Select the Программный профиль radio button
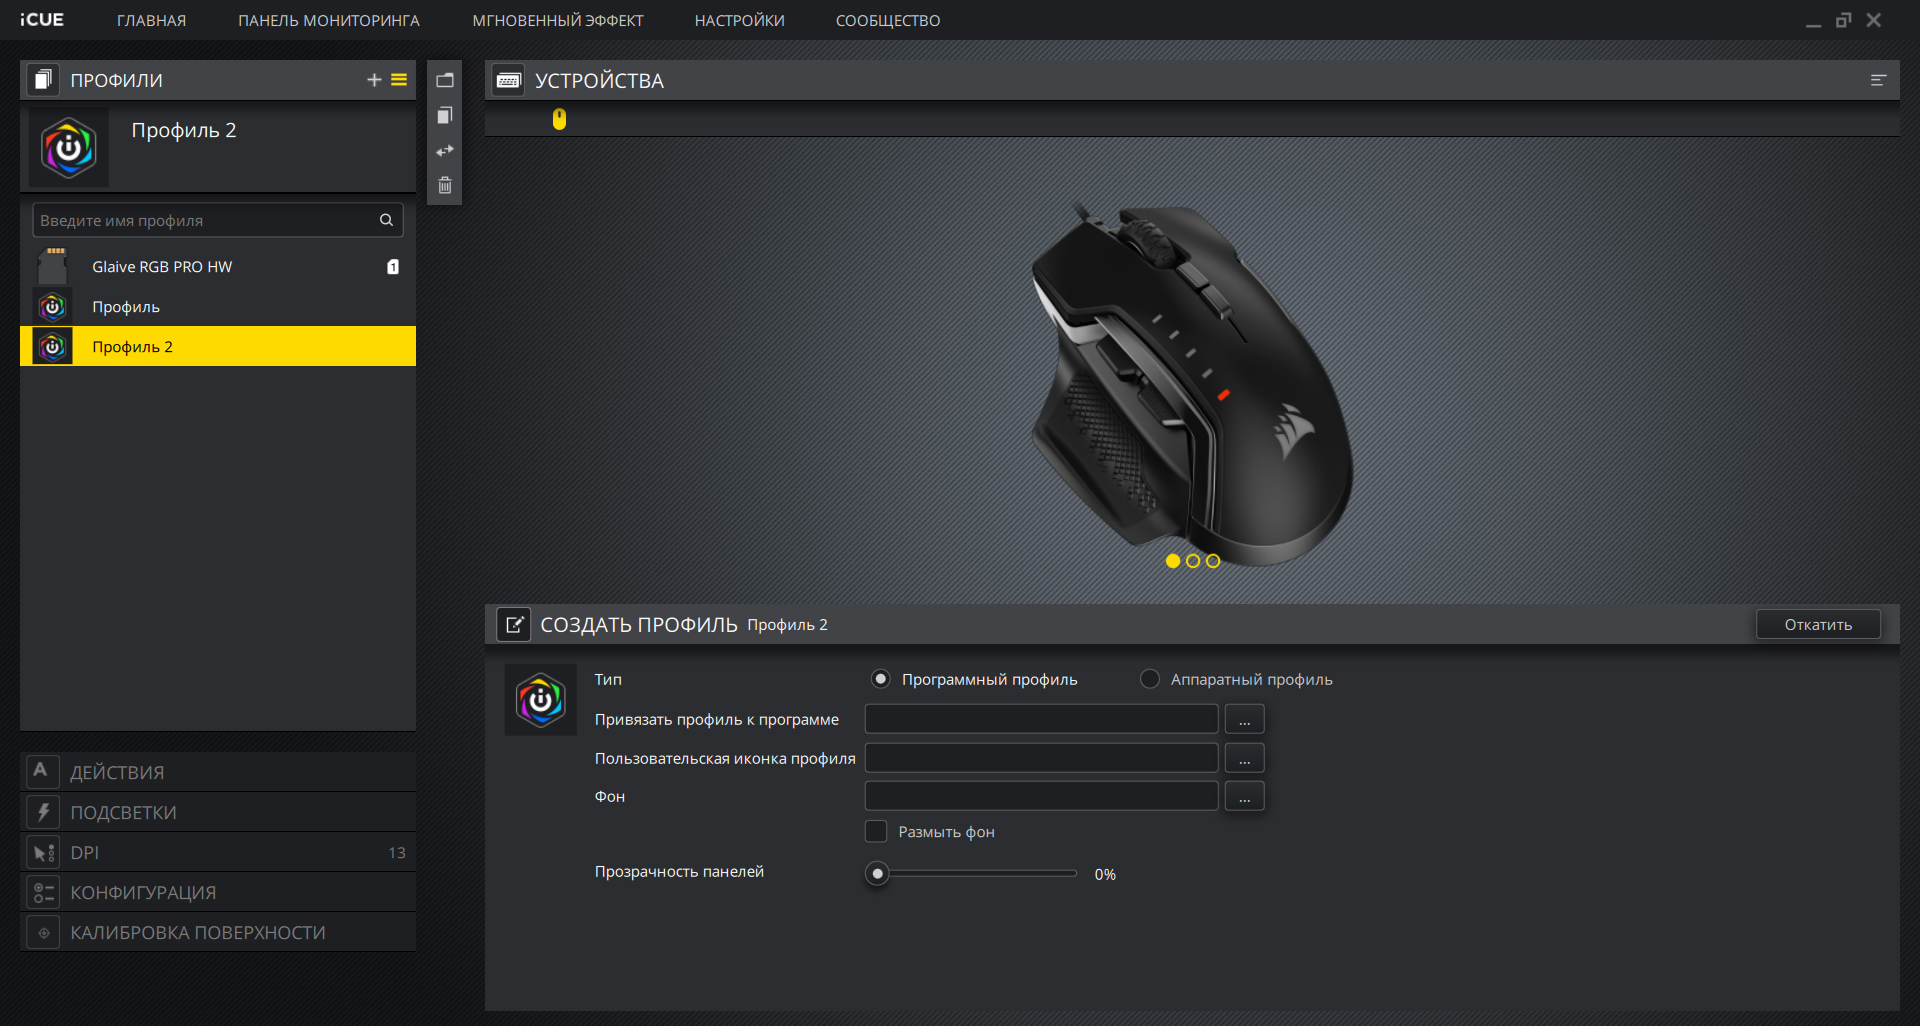The image size is (1920, 1026). click(880, 679)
